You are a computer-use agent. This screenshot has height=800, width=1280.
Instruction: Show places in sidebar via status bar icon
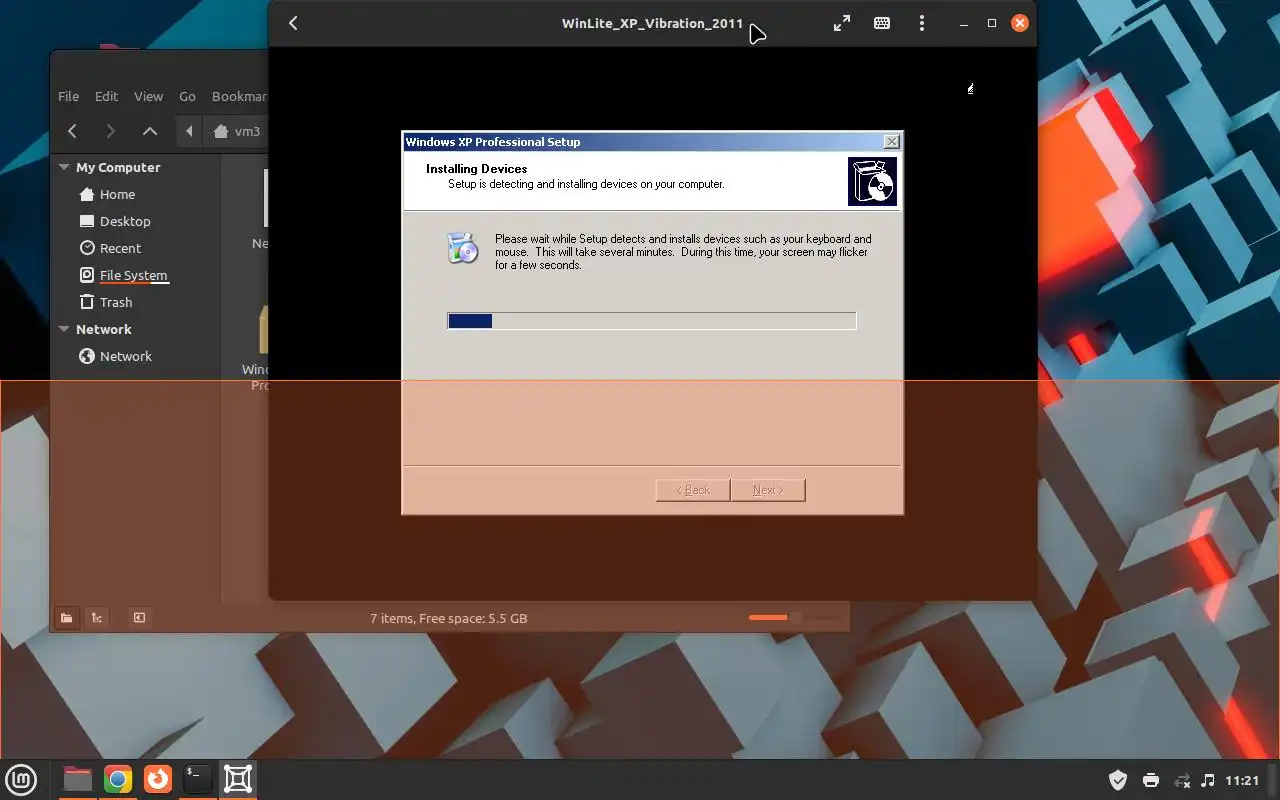(66, 618)
